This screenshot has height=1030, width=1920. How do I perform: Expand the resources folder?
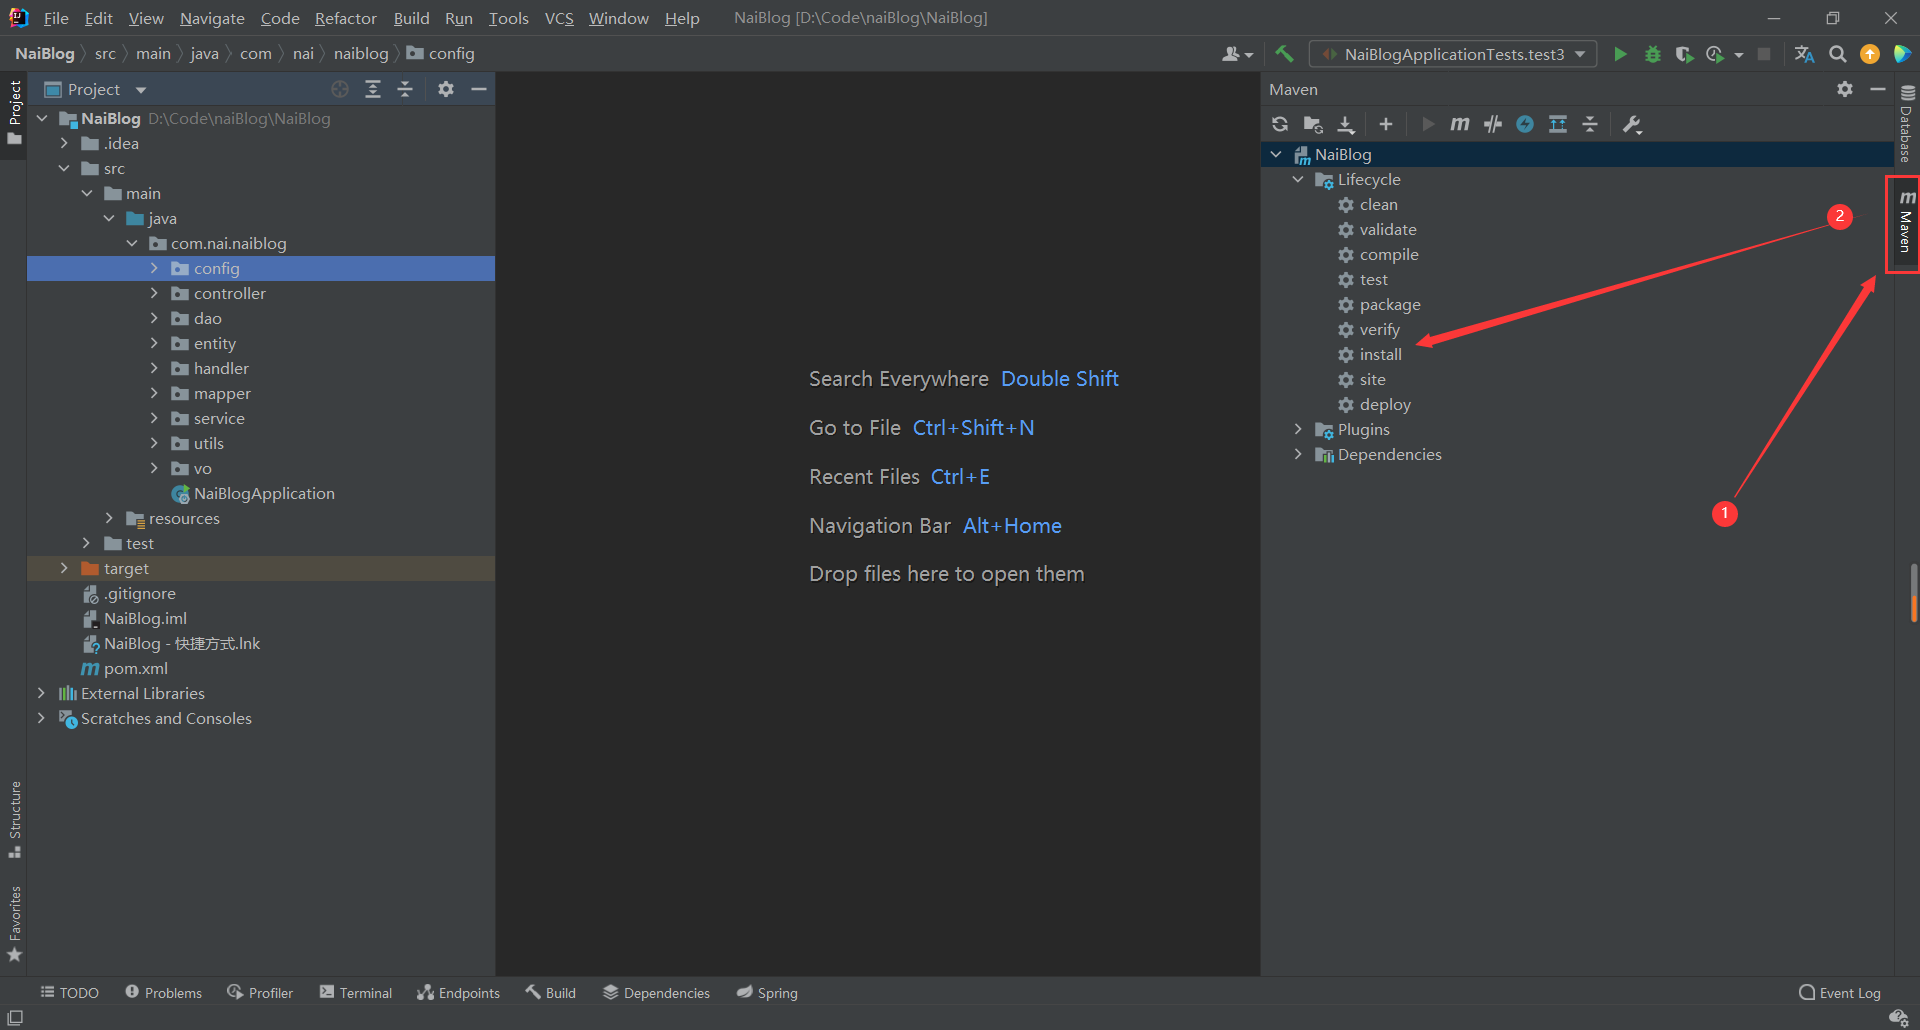109,518
